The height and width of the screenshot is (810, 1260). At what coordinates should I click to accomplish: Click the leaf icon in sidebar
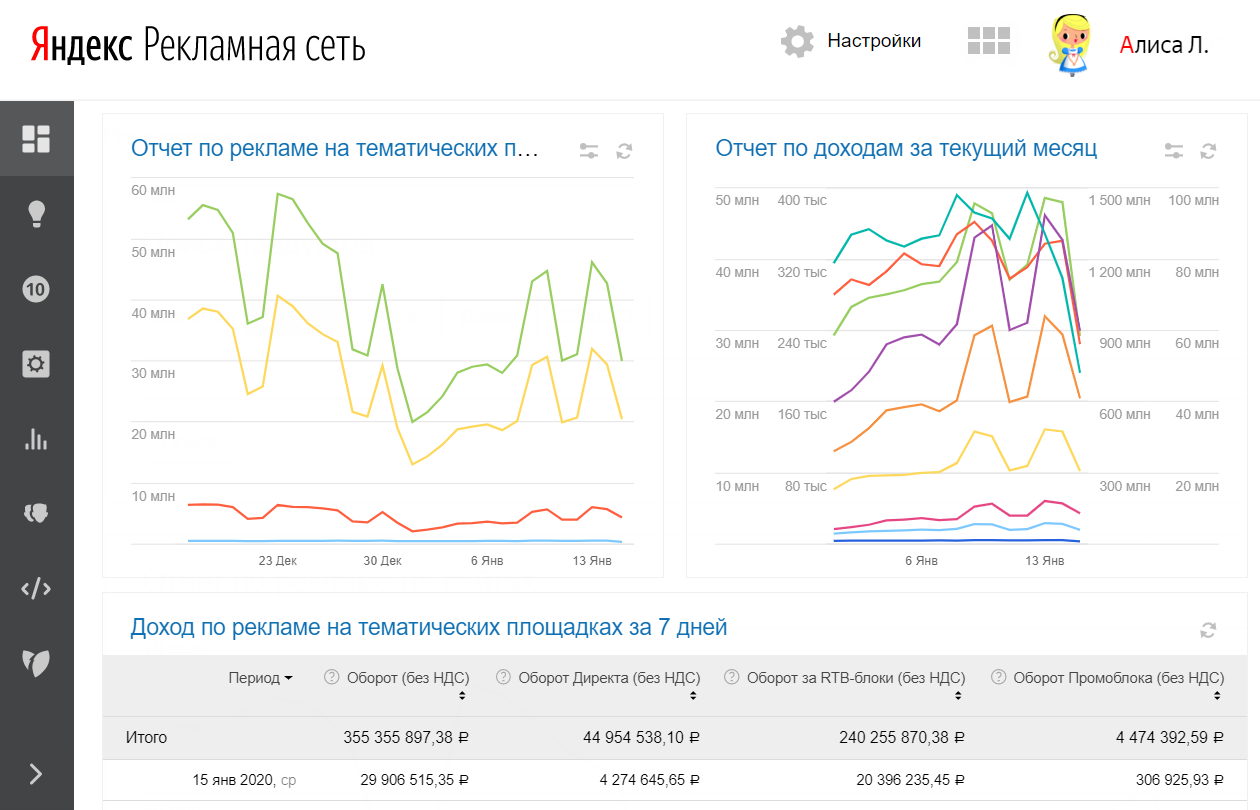36,662
